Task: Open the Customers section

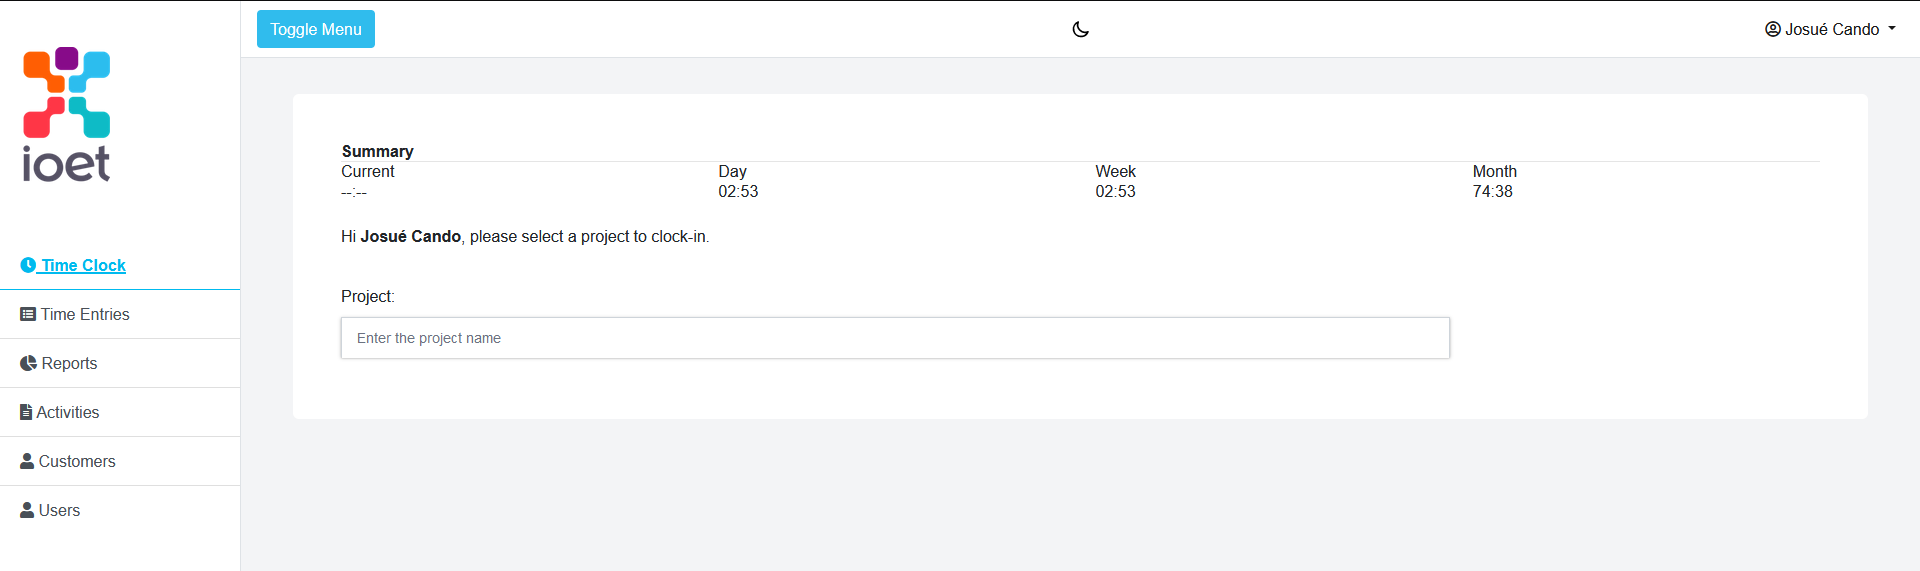Action: (x=120, y=461)
